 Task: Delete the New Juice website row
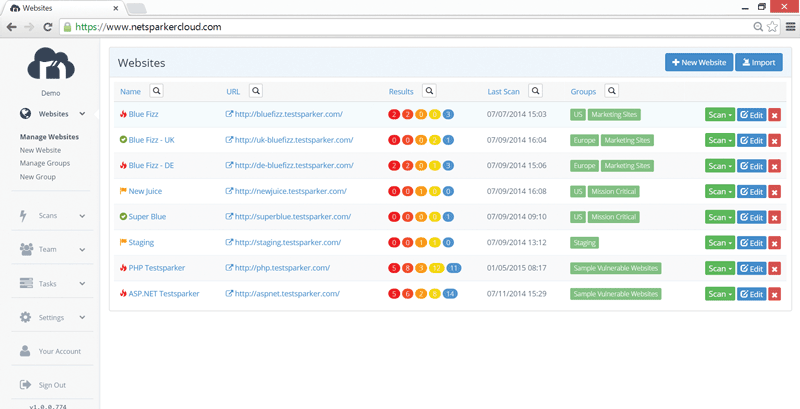(x=774, y=192)
